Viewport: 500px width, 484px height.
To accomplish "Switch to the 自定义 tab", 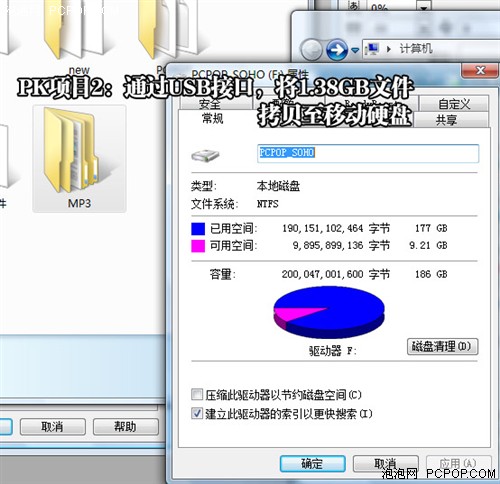I will pos(454,104).
